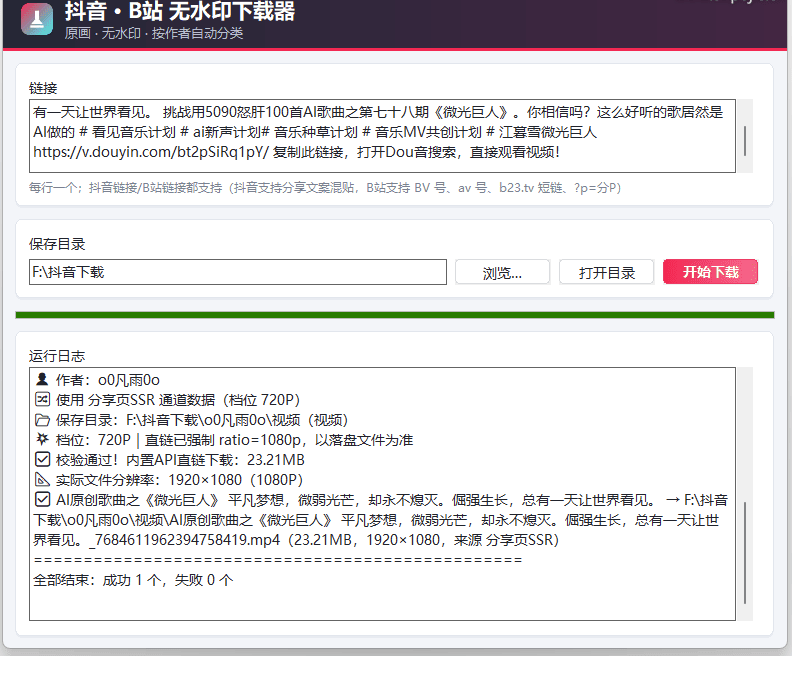Viewport: 792px width, 682px height.
Task: Click the spark icon beside 档位 720P line
Action: 42,440
